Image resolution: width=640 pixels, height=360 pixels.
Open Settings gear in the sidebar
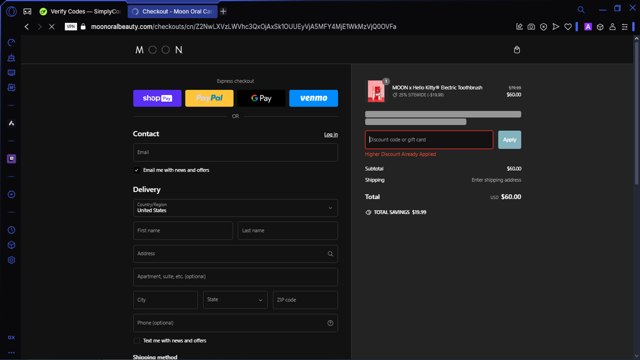(11, 260)
